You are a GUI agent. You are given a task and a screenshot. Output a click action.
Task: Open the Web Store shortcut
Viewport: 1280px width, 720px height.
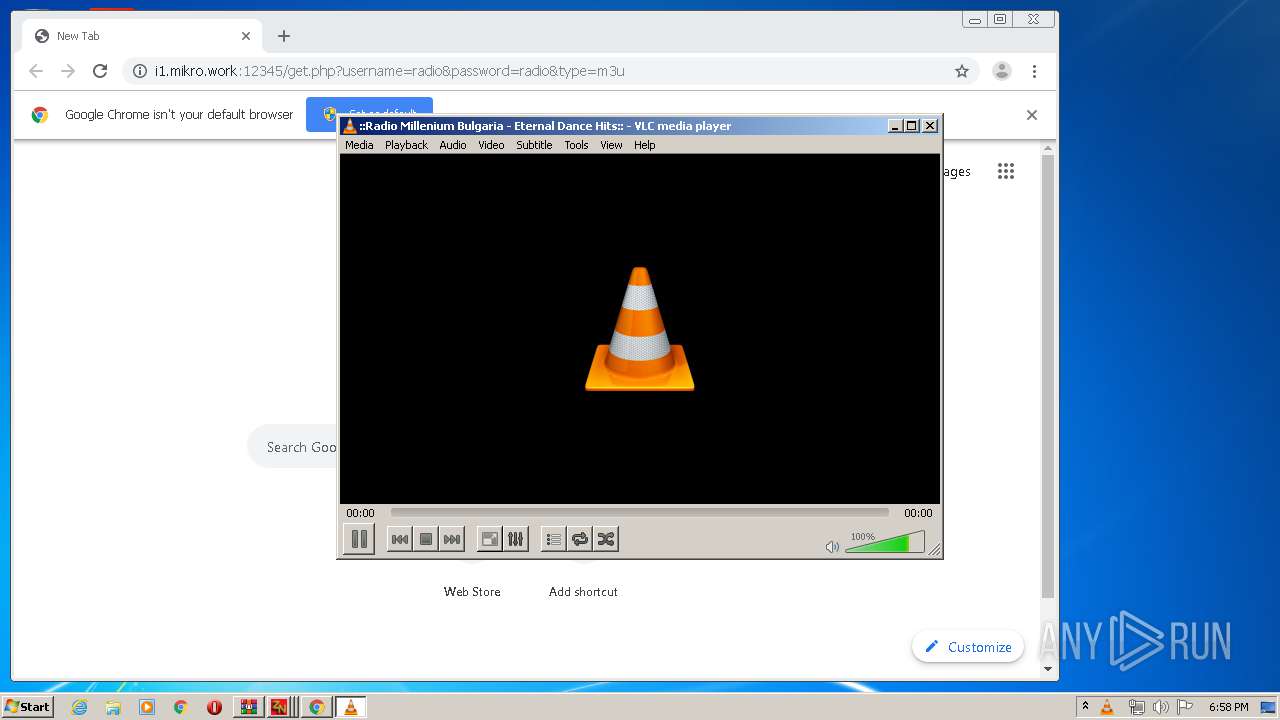pyautogui.click(x=472, y=592)
